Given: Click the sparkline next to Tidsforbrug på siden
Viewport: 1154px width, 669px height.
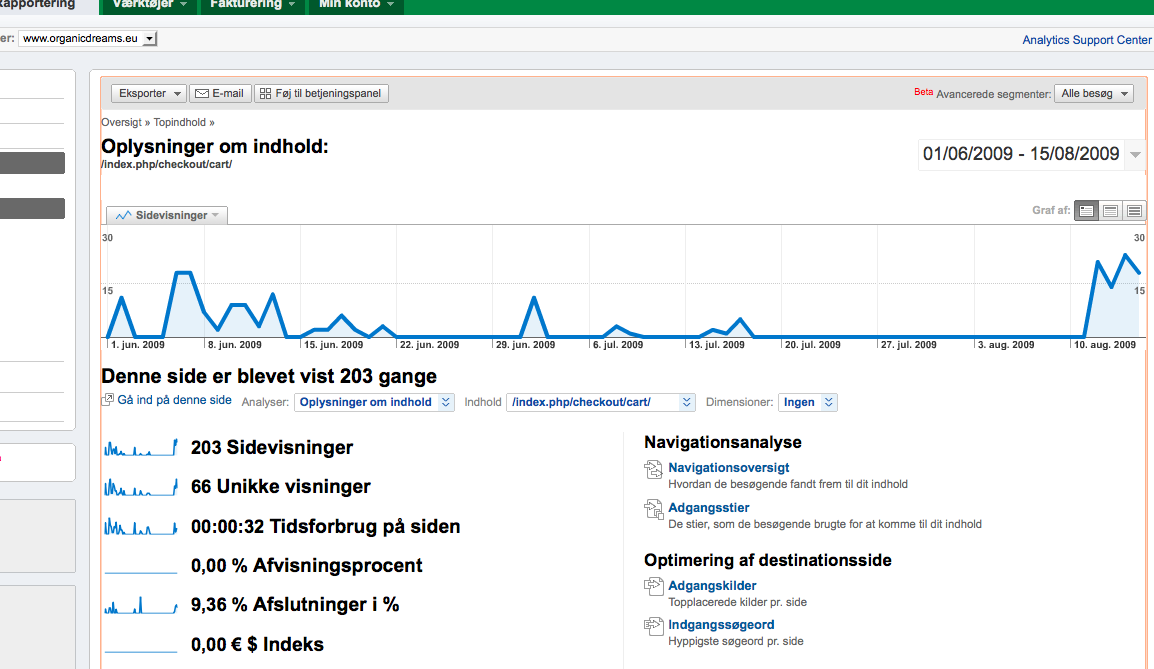Looking at the screenshot, I should [x=141, y=526].
